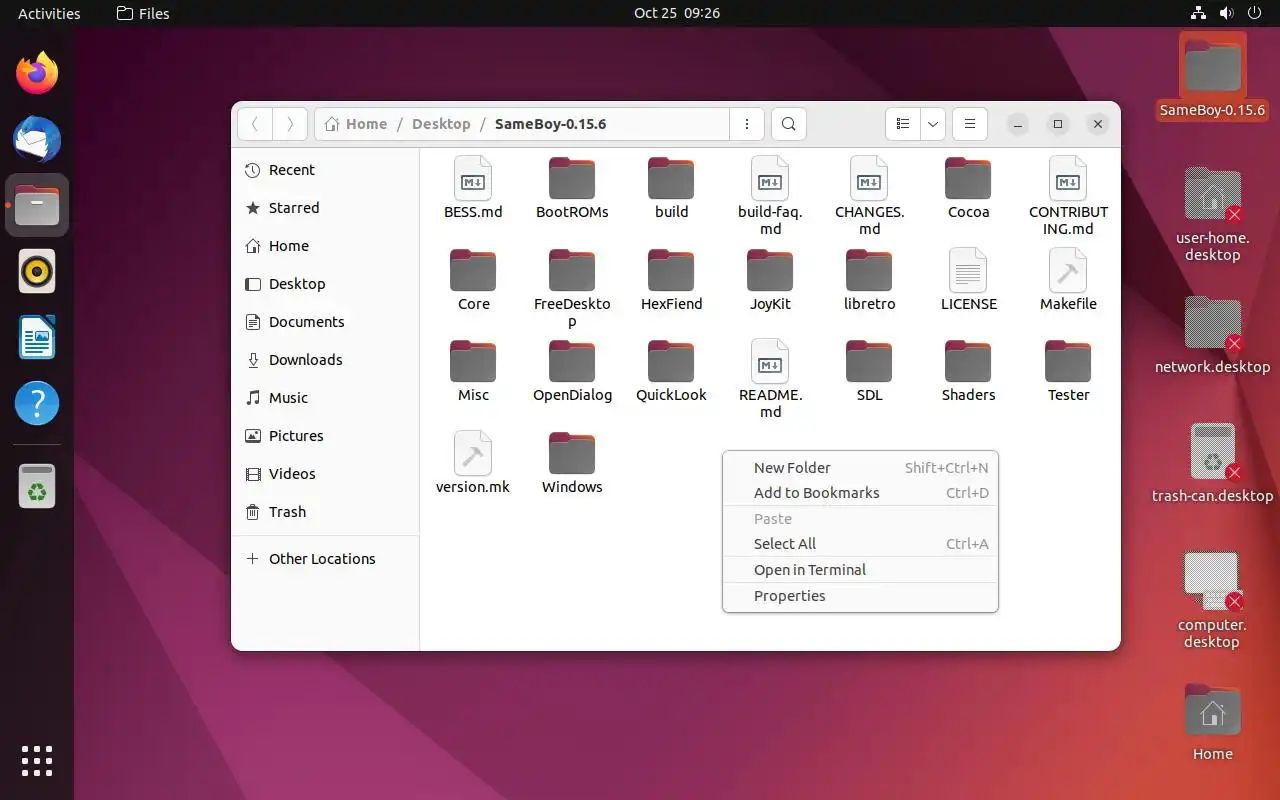Viewport: 1280px width, 800px height.
Task: Open the main hamburger menu
Action: pos(969,124)
